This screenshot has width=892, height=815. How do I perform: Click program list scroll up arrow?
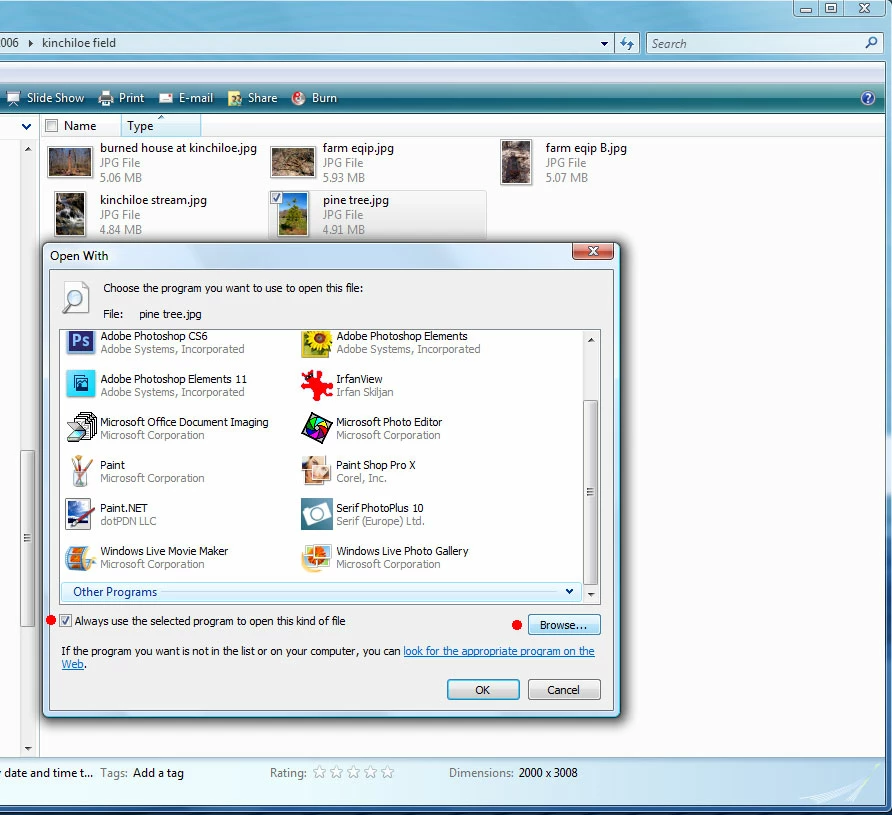tap(591, 340)
